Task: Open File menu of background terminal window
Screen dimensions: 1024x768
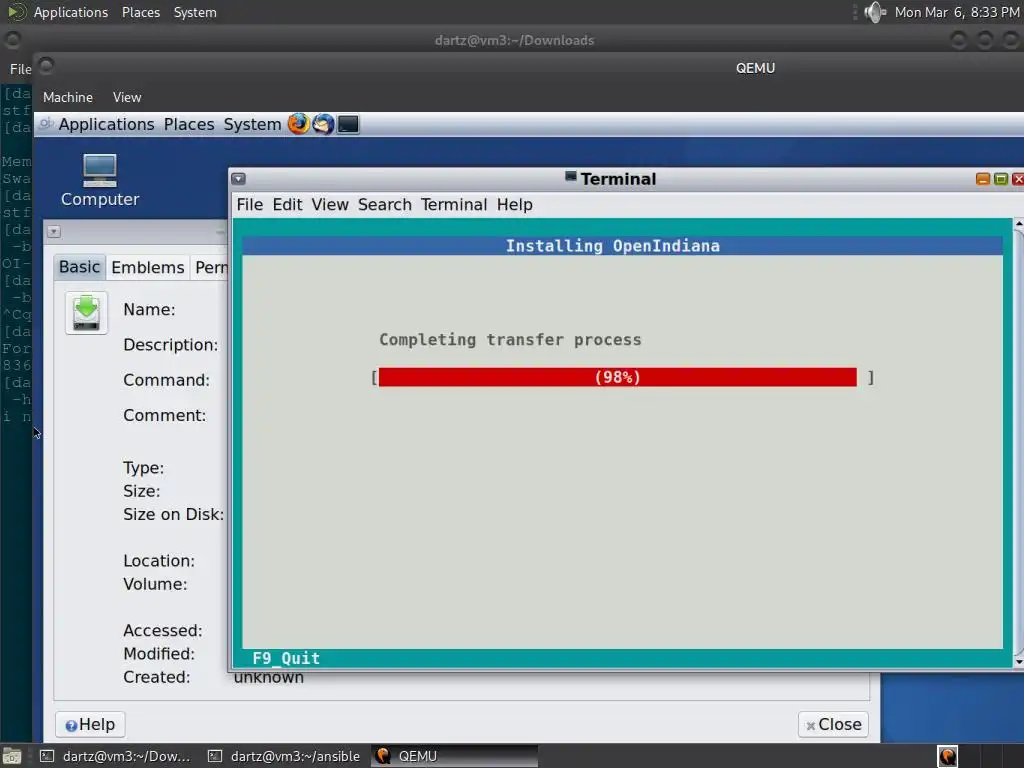Action: pos(20,69)
